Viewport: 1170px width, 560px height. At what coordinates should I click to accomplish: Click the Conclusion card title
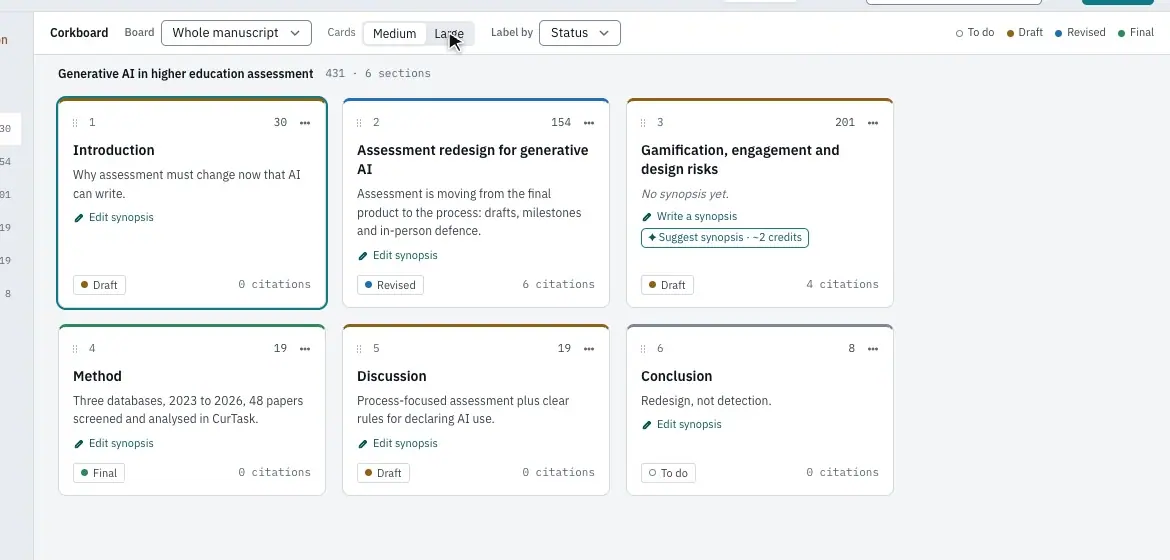pyautogui.click(x=677, y=376)
